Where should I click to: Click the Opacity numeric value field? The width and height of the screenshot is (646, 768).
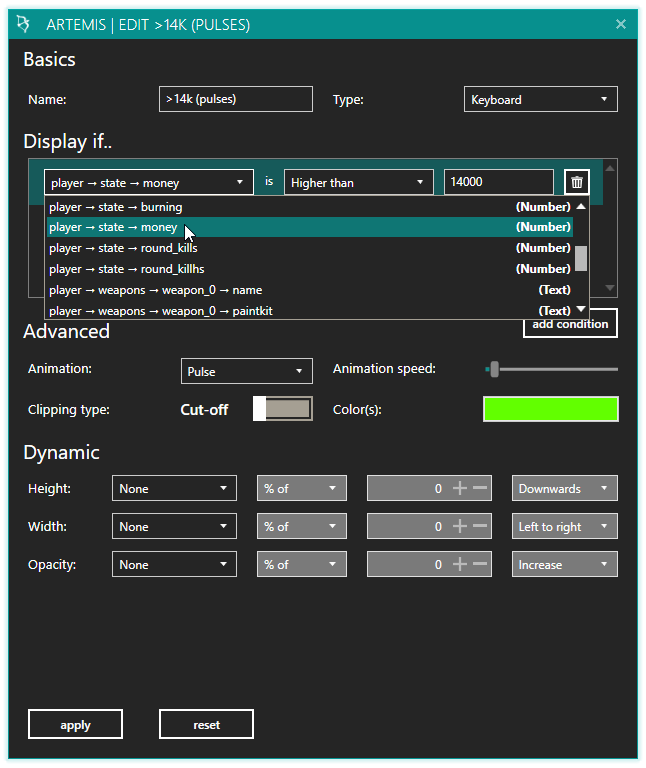click(x=429, y=564)
